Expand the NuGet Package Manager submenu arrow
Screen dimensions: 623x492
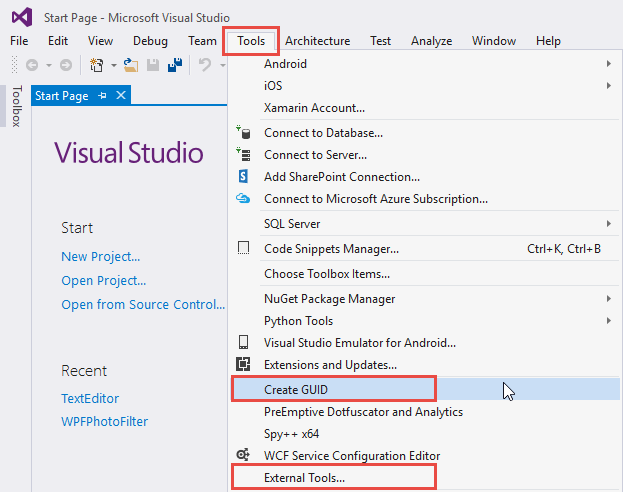(x=609, y=298)
